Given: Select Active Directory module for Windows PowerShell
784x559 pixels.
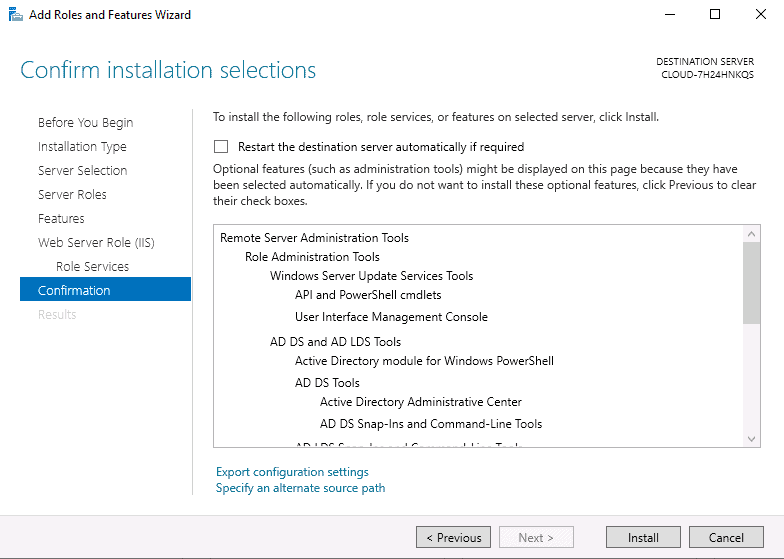Looking at the screenshot, I should (x=424, y=360).
